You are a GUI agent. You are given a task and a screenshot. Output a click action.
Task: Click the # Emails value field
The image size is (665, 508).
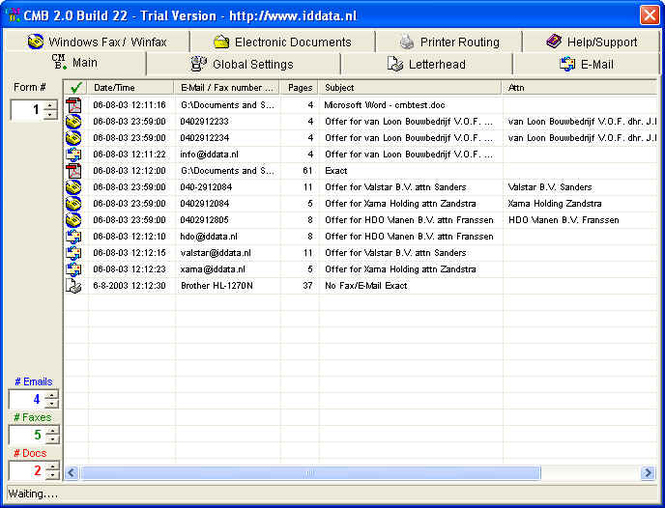28,399
